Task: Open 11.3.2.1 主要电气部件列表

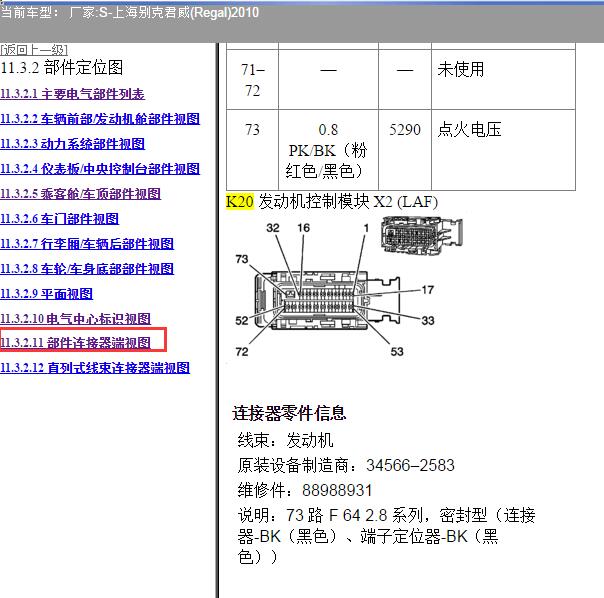Action: click(x=72, y=94)
